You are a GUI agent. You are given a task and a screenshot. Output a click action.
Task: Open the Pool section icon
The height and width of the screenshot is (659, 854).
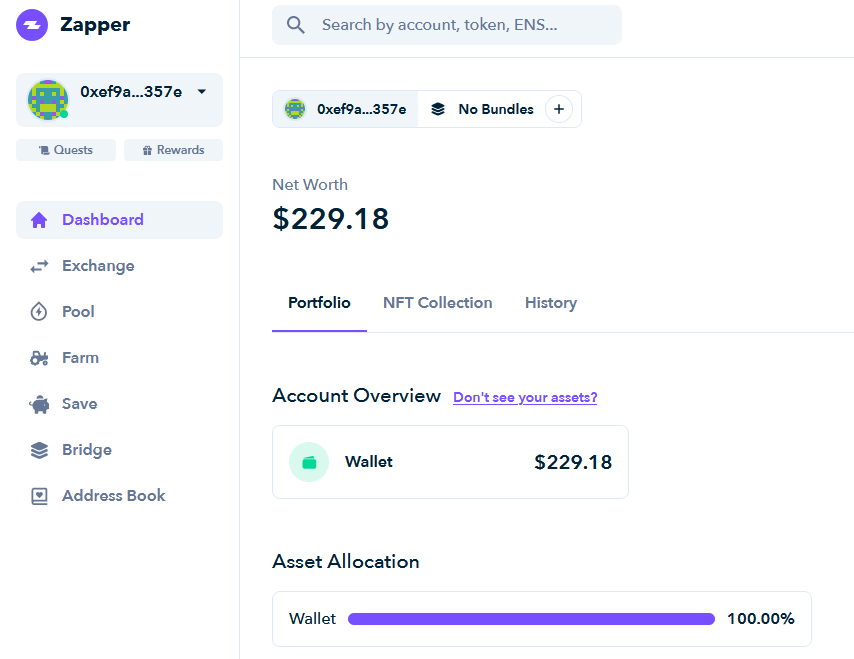click(x=37, y=311)
